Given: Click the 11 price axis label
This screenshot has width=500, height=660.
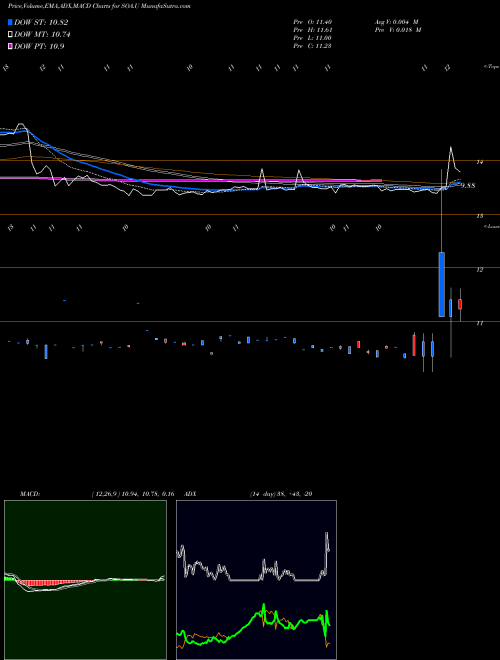Looking at the screenshot, I should 479,323.
